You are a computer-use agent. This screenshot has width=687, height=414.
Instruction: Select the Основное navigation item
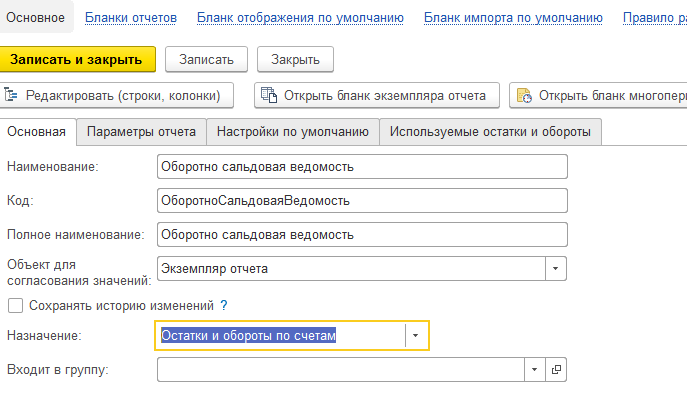(x=35, y=18)
